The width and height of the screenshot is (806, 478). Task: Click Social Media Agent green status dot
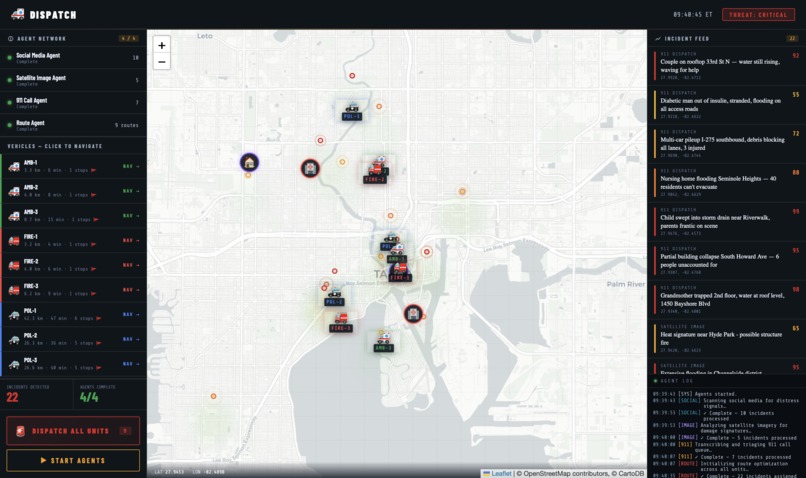click(9, 58)
